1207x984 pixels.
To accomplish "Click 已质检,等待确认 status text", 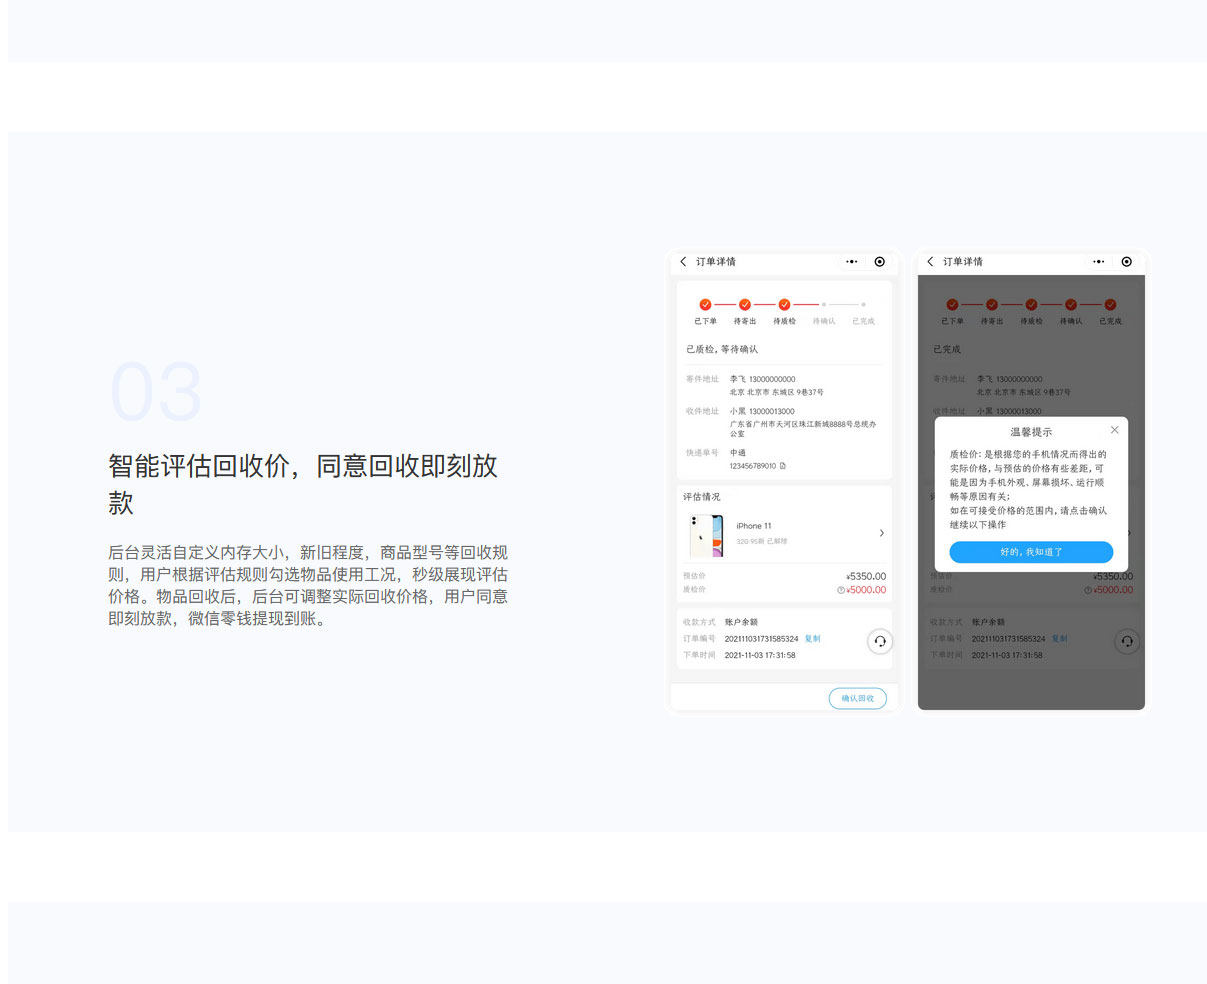I will pos(722,349).
